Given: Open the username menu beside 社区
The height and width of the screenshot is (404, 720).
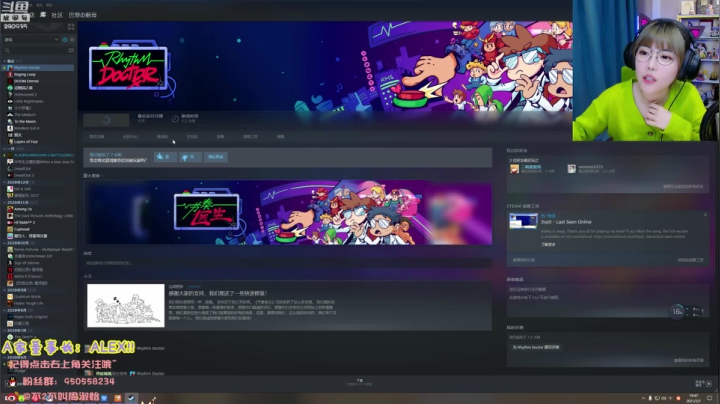Looking at the screenshot, I should click(83, 15).
